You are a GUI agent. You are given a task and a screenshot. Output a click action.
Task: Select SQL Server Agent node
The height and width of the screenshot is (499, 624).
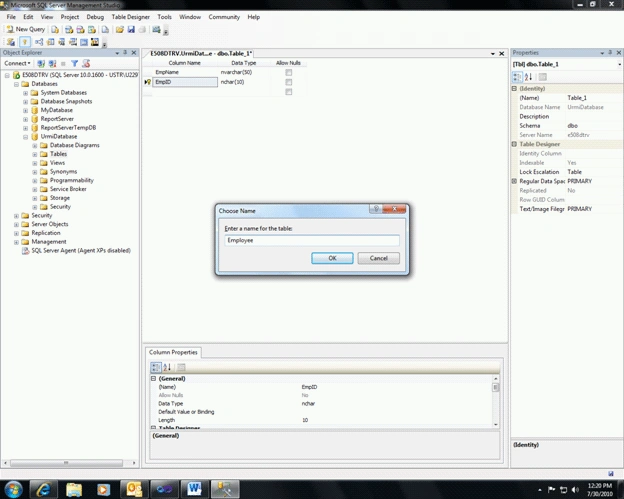click(x=81, y=251)
